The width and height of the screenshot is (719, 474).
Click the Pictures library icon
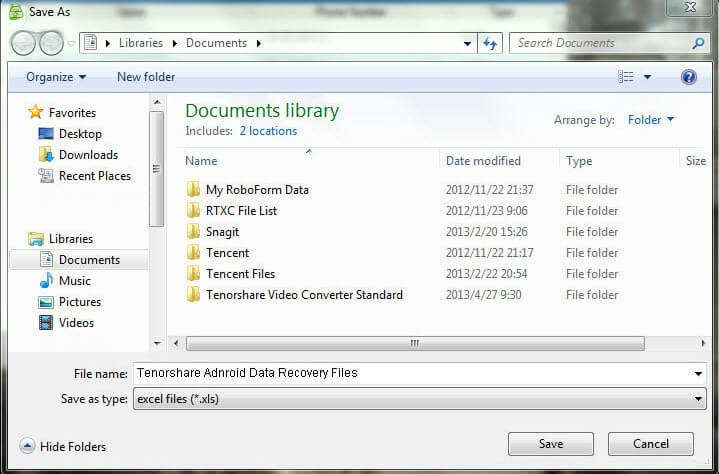click(x=46, y=302)
